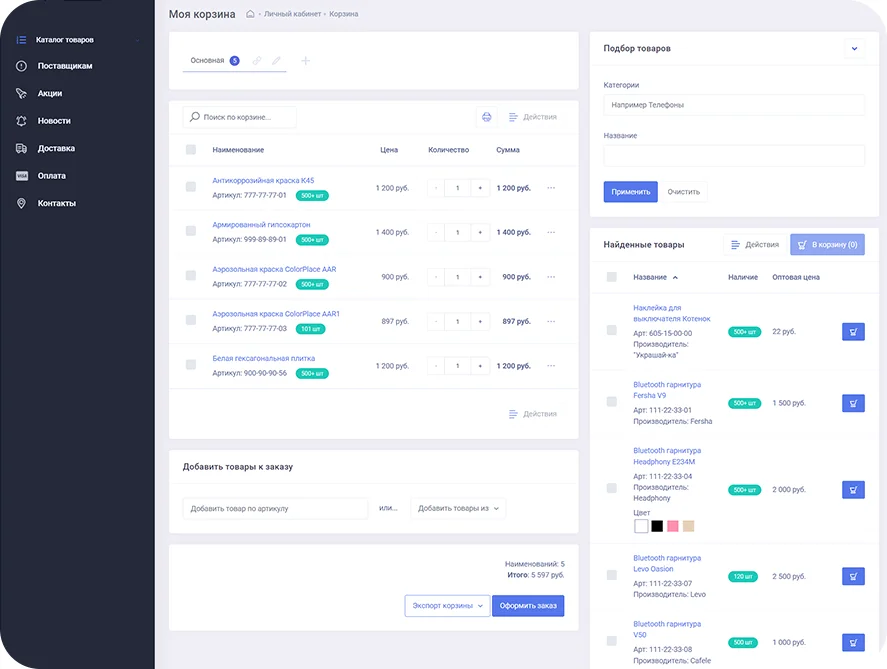
Task: Click the print icon above cart table
Action: click(486, 117)
